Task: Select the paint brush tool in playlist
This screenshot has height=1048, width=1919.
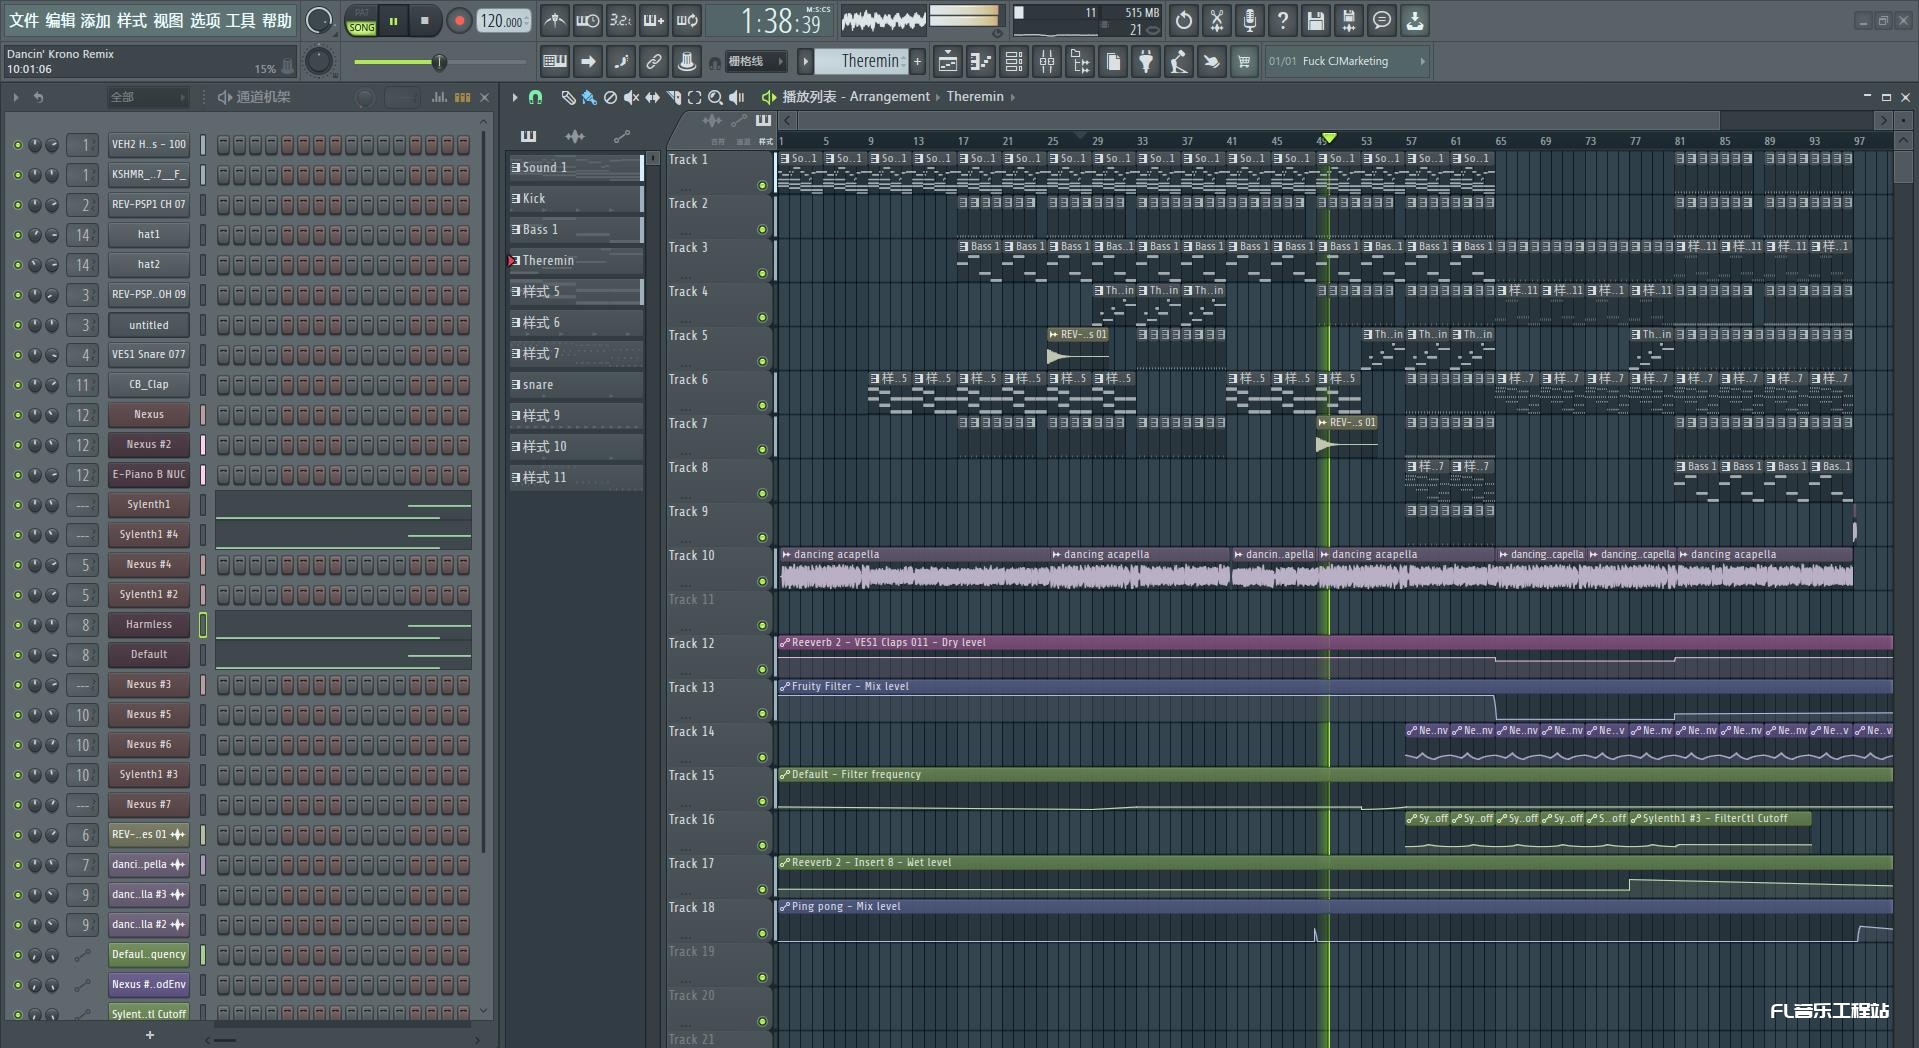Action: point(589,97)
